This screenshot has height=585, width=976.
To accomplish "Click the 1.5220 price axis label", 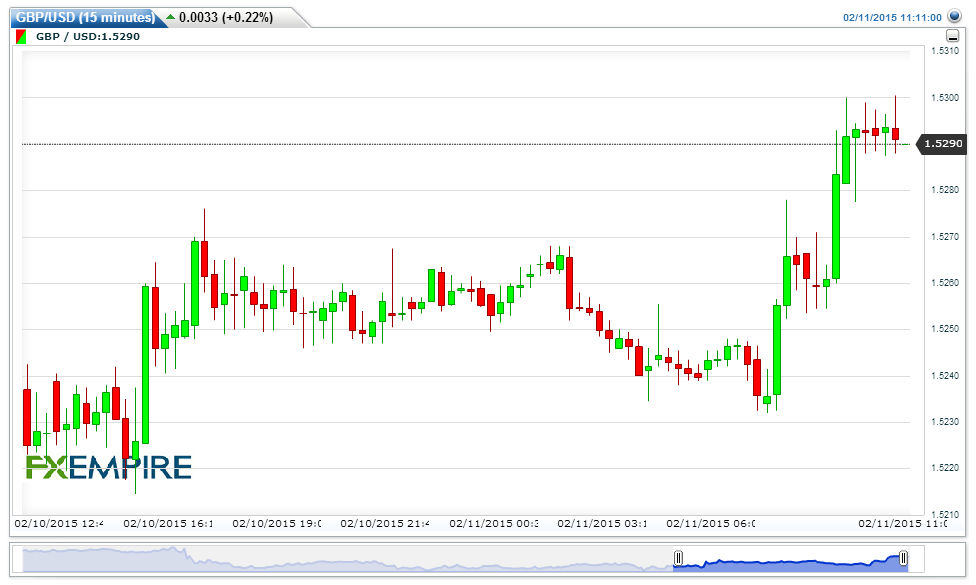I will (944, 467).
